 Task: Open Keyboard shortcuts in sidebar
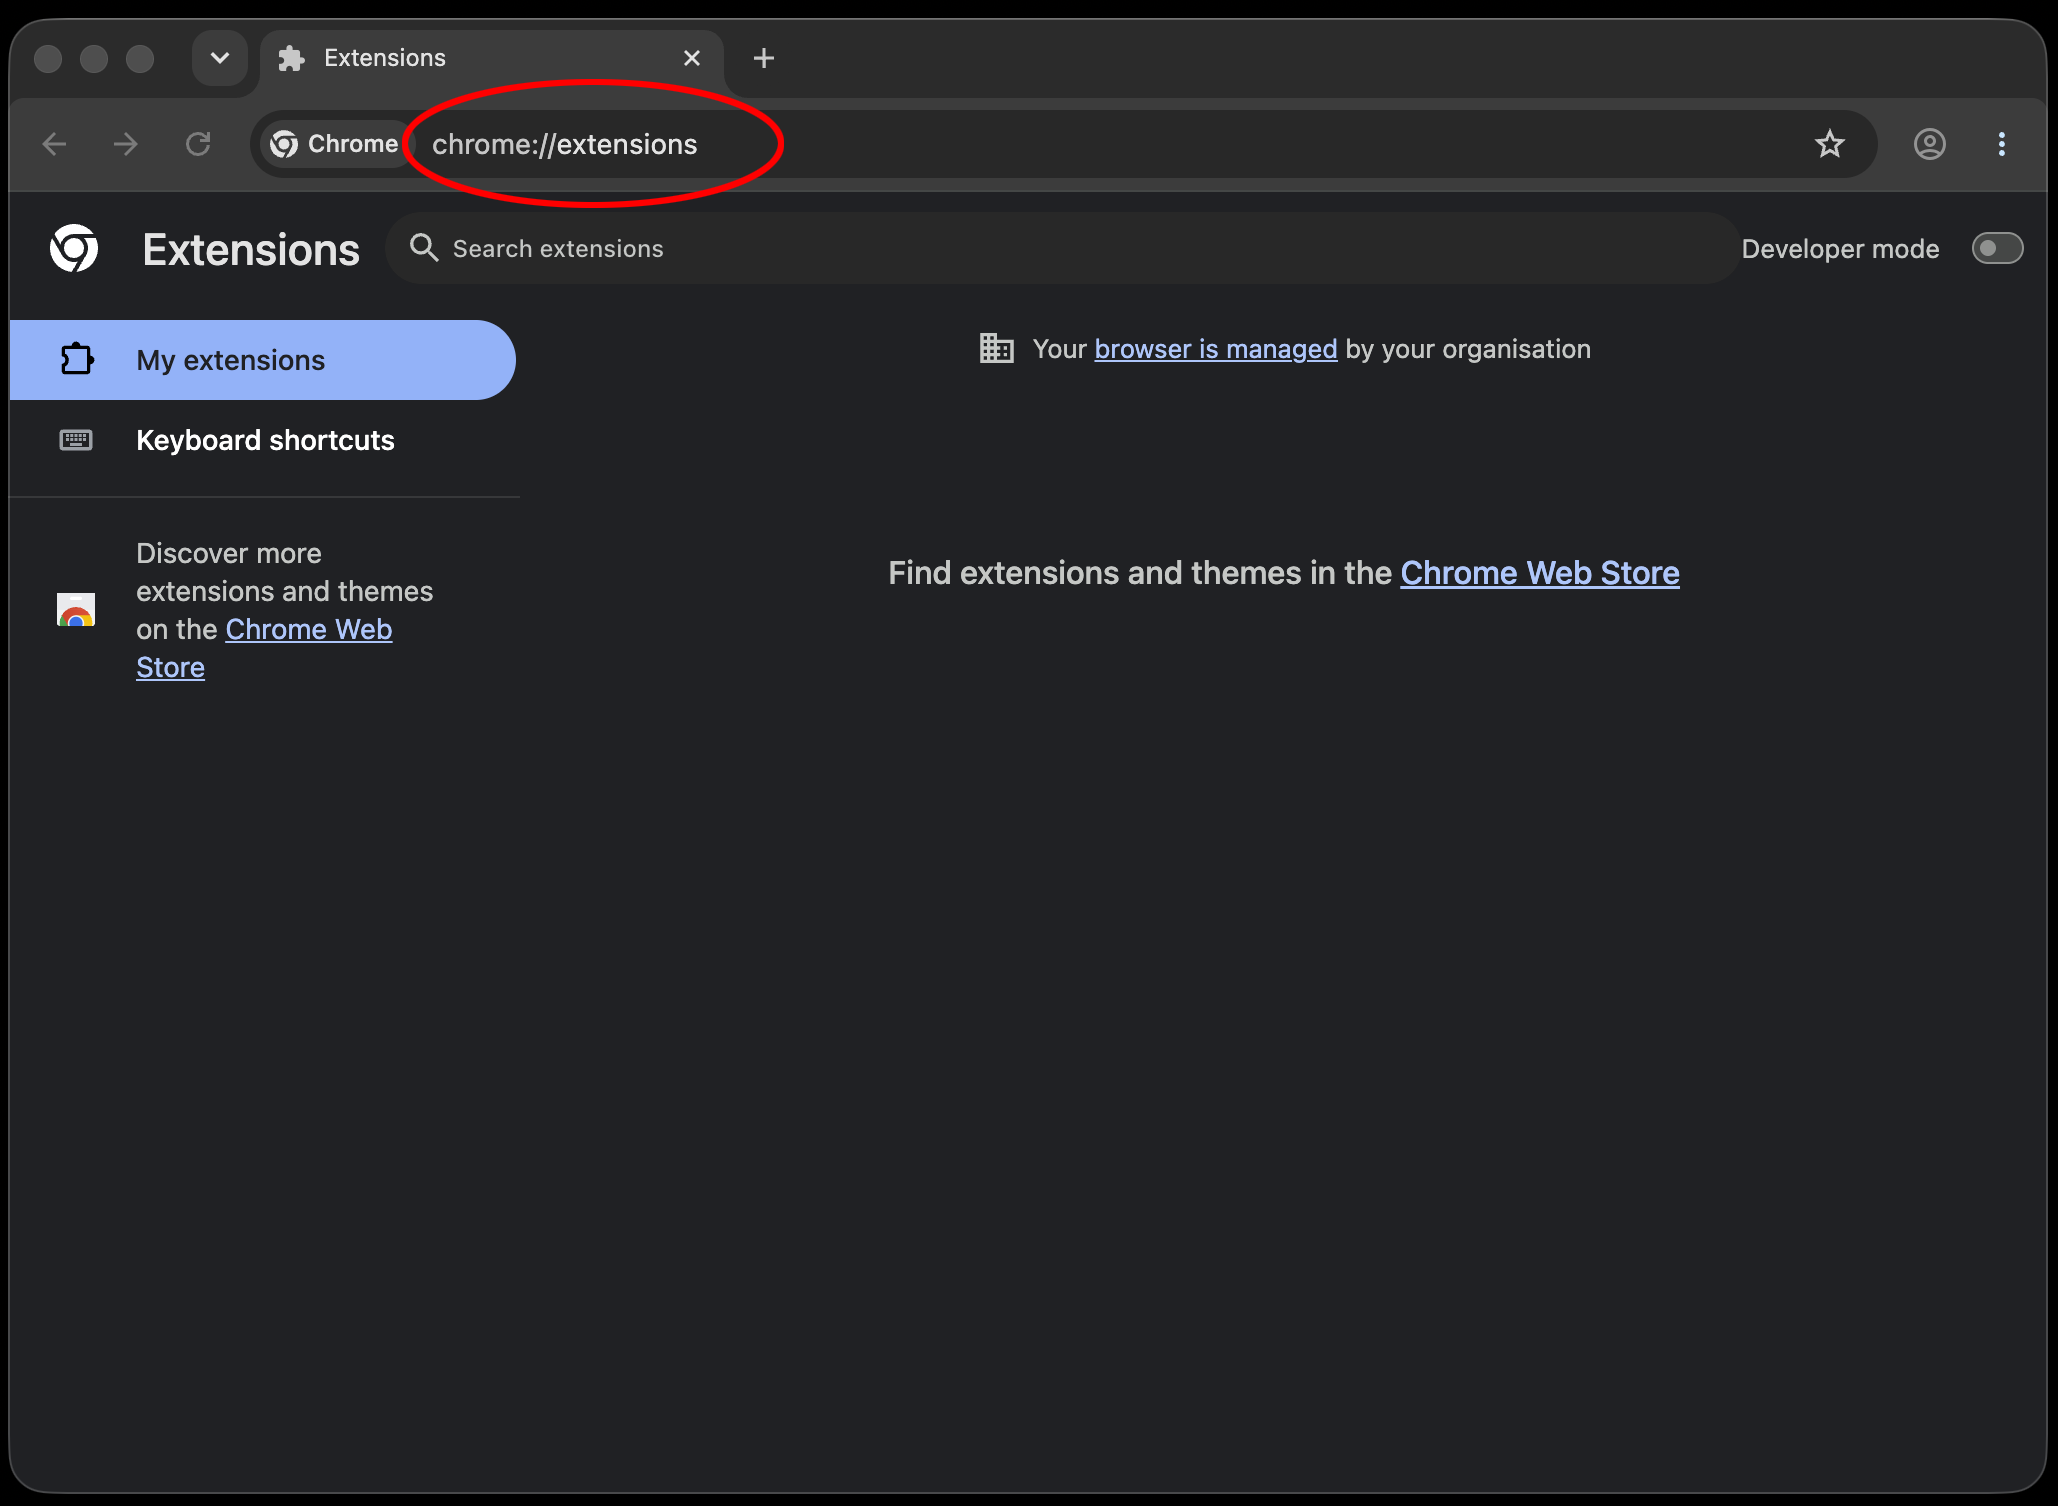(262, 440)
